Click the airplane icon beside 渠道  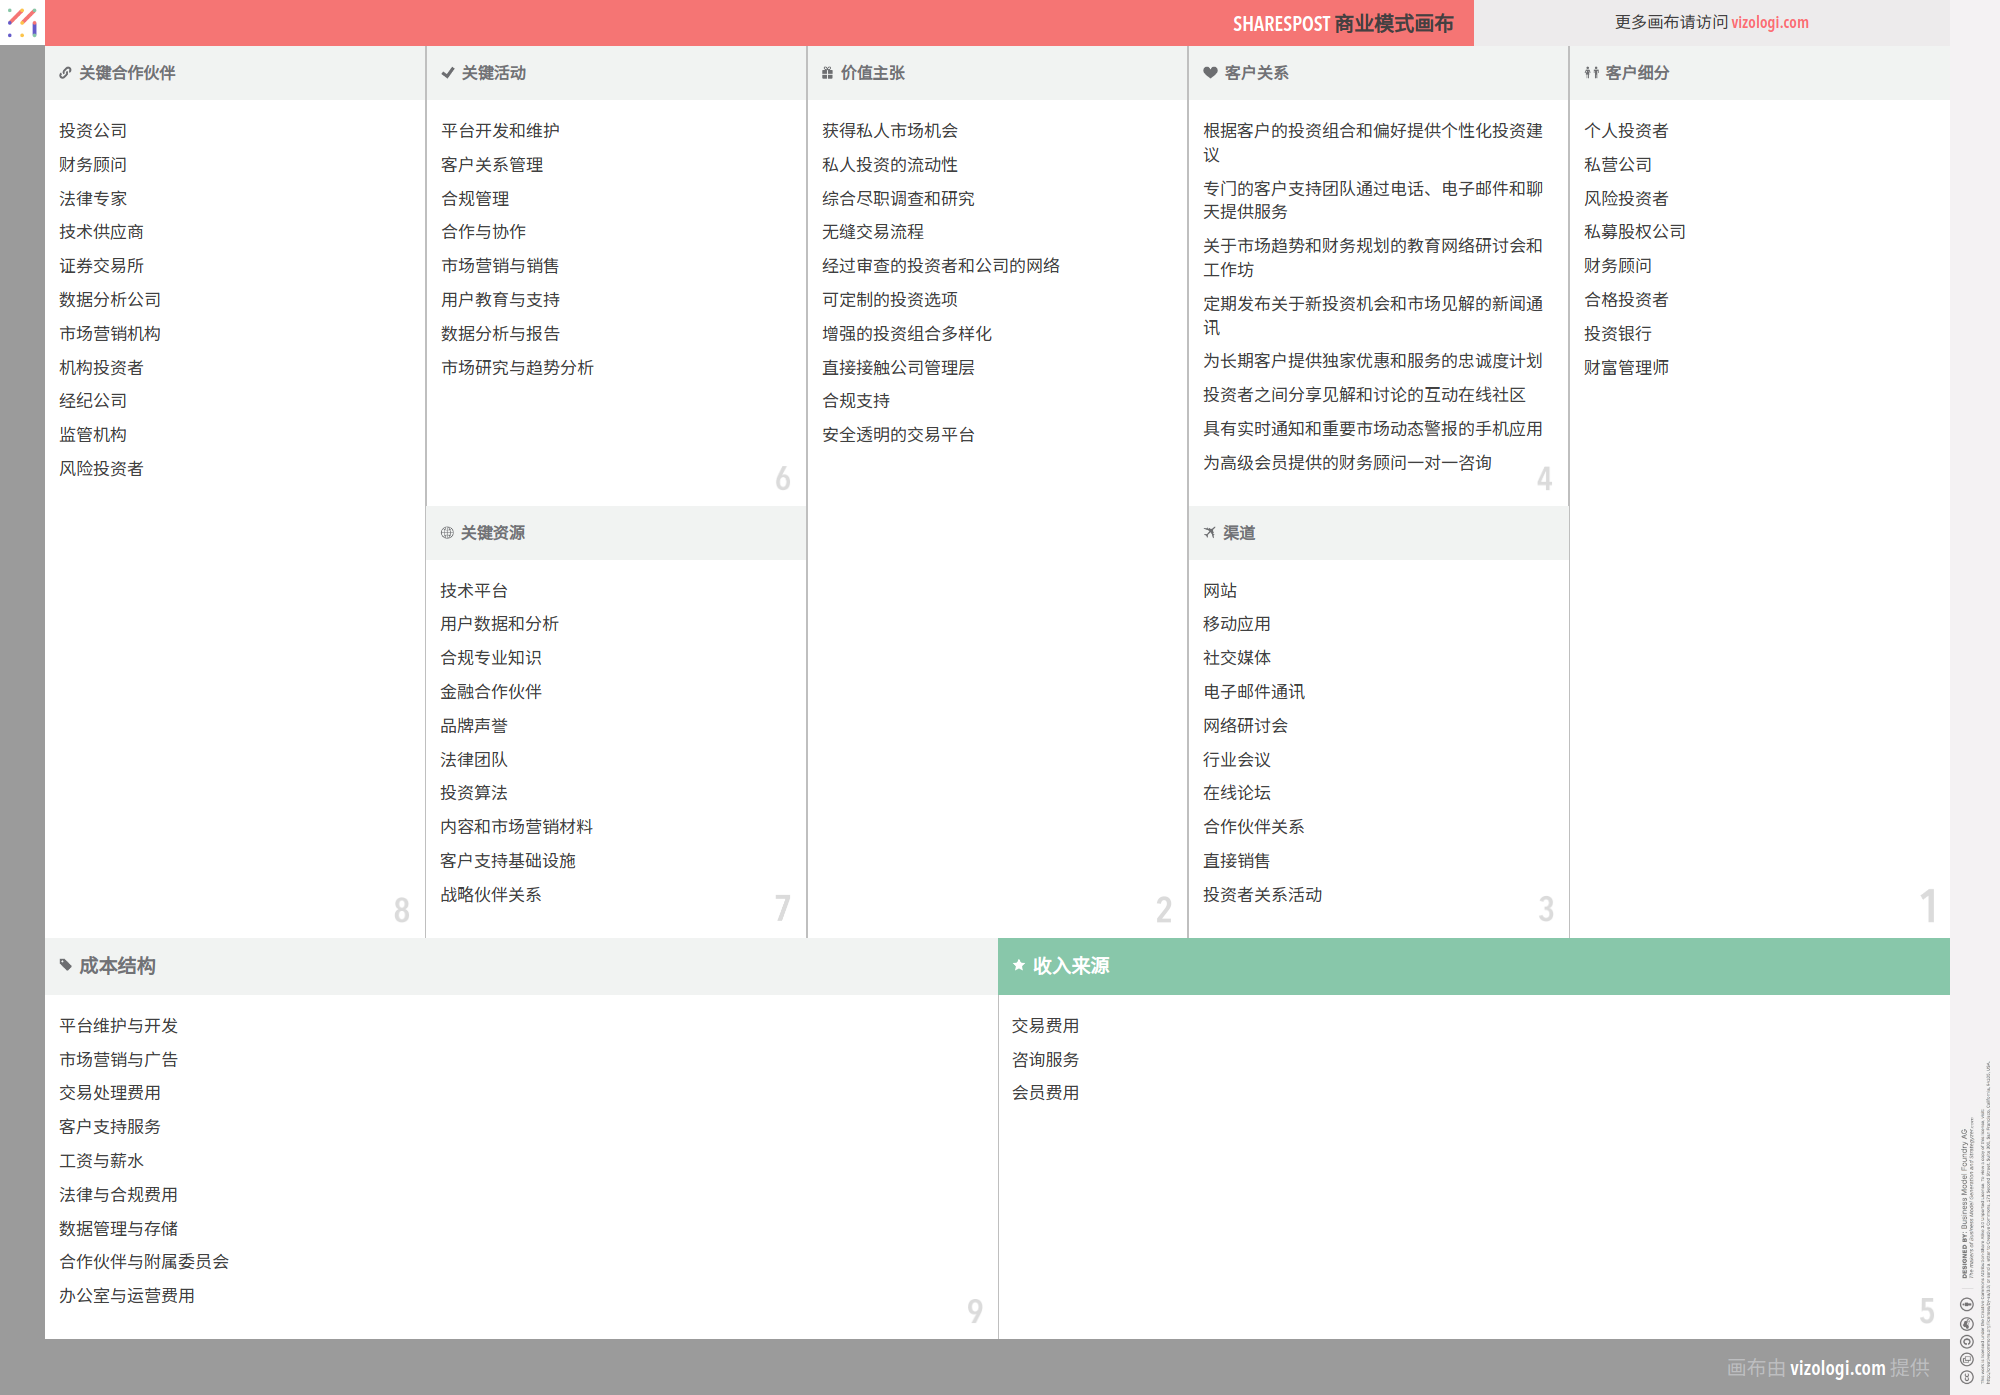coord(1209,533)
